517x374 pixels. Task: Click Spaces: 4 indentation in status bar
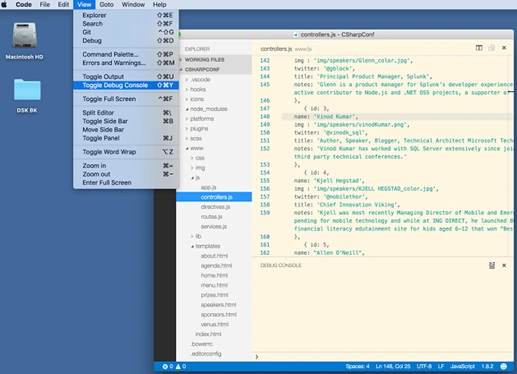pos(357,366)
